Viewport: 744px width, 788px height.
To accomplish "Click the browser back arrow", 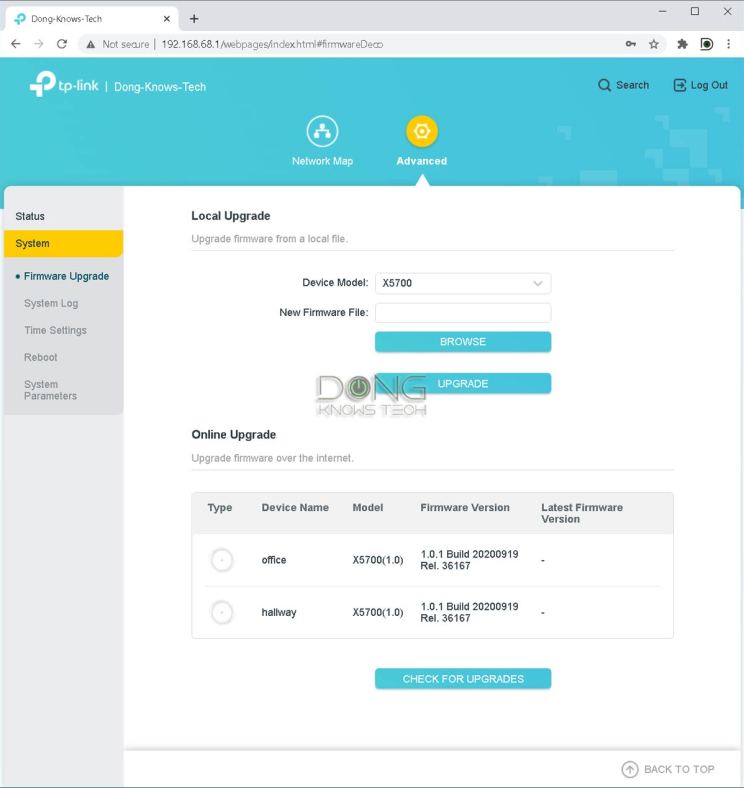I will coord(16,44).
